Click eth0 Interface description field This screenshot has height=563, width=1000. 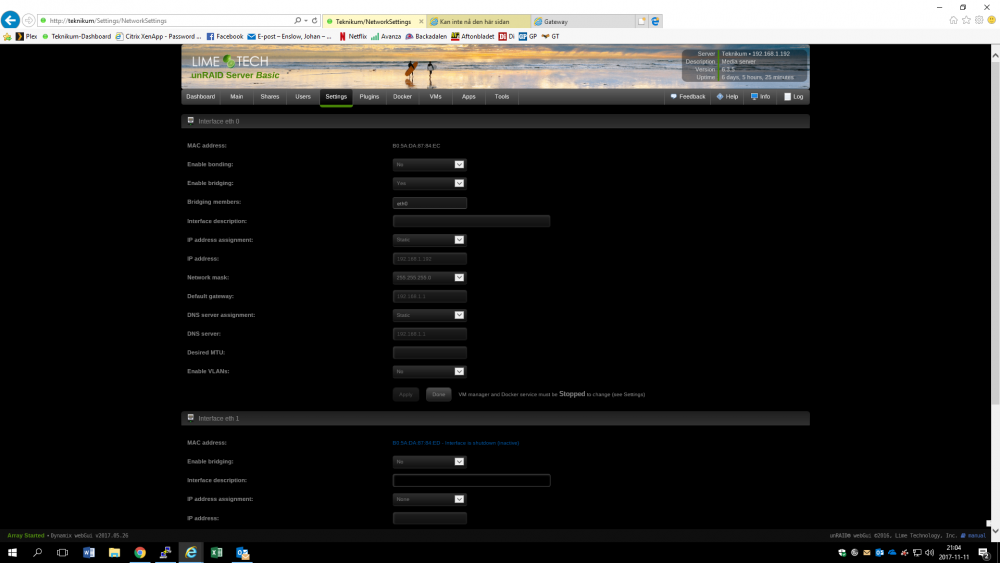tap(471, 221)
